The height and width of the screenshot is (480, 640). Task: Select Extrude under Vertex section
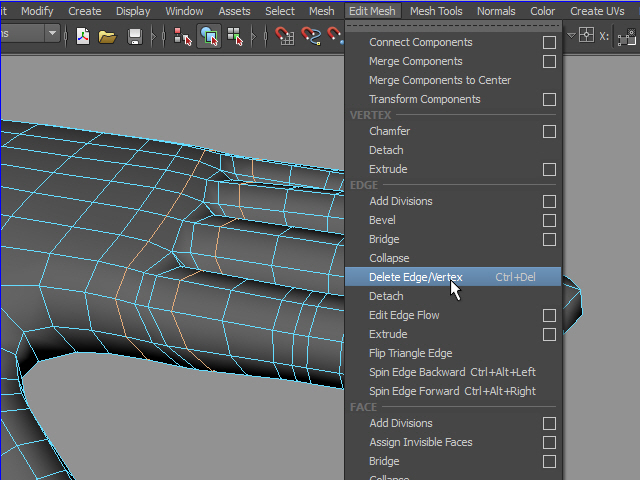tap(388, 169)
